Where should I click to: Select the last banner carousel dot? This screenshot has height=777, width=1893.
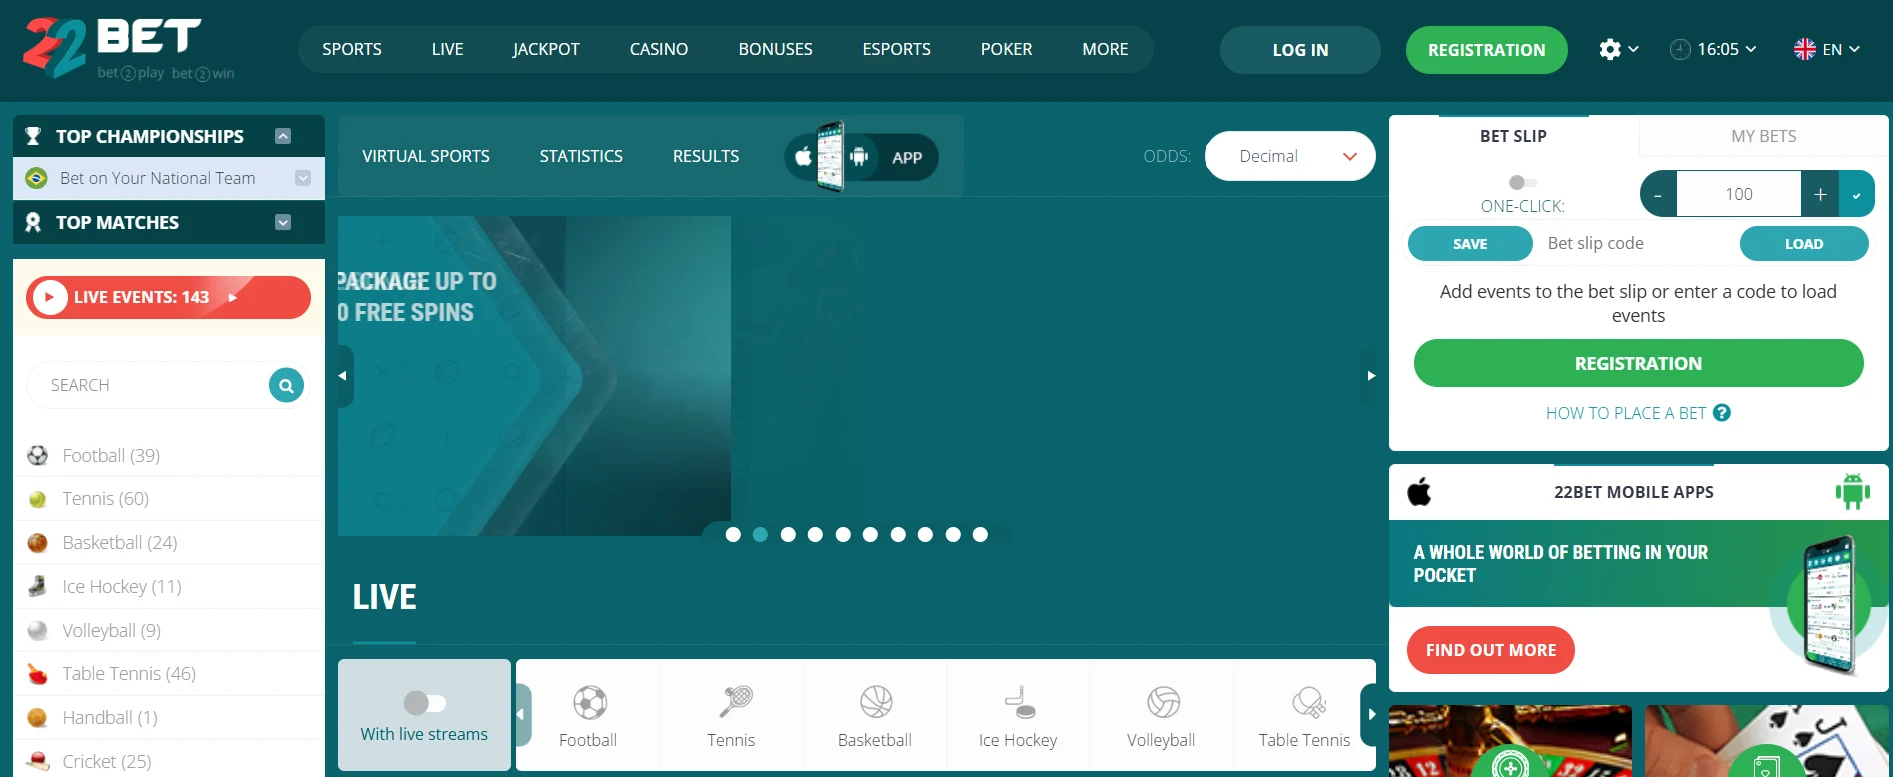click(980, 535)
